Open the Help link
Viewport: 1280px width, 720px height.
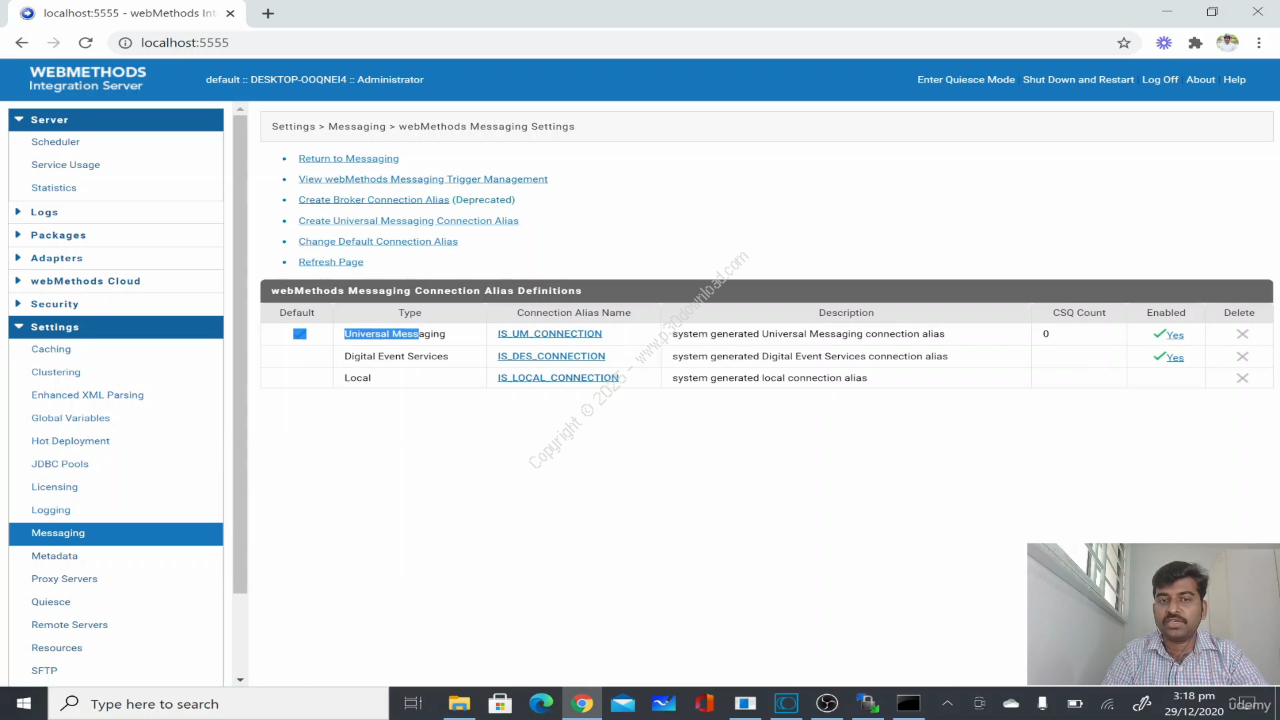click(1234, 80)
